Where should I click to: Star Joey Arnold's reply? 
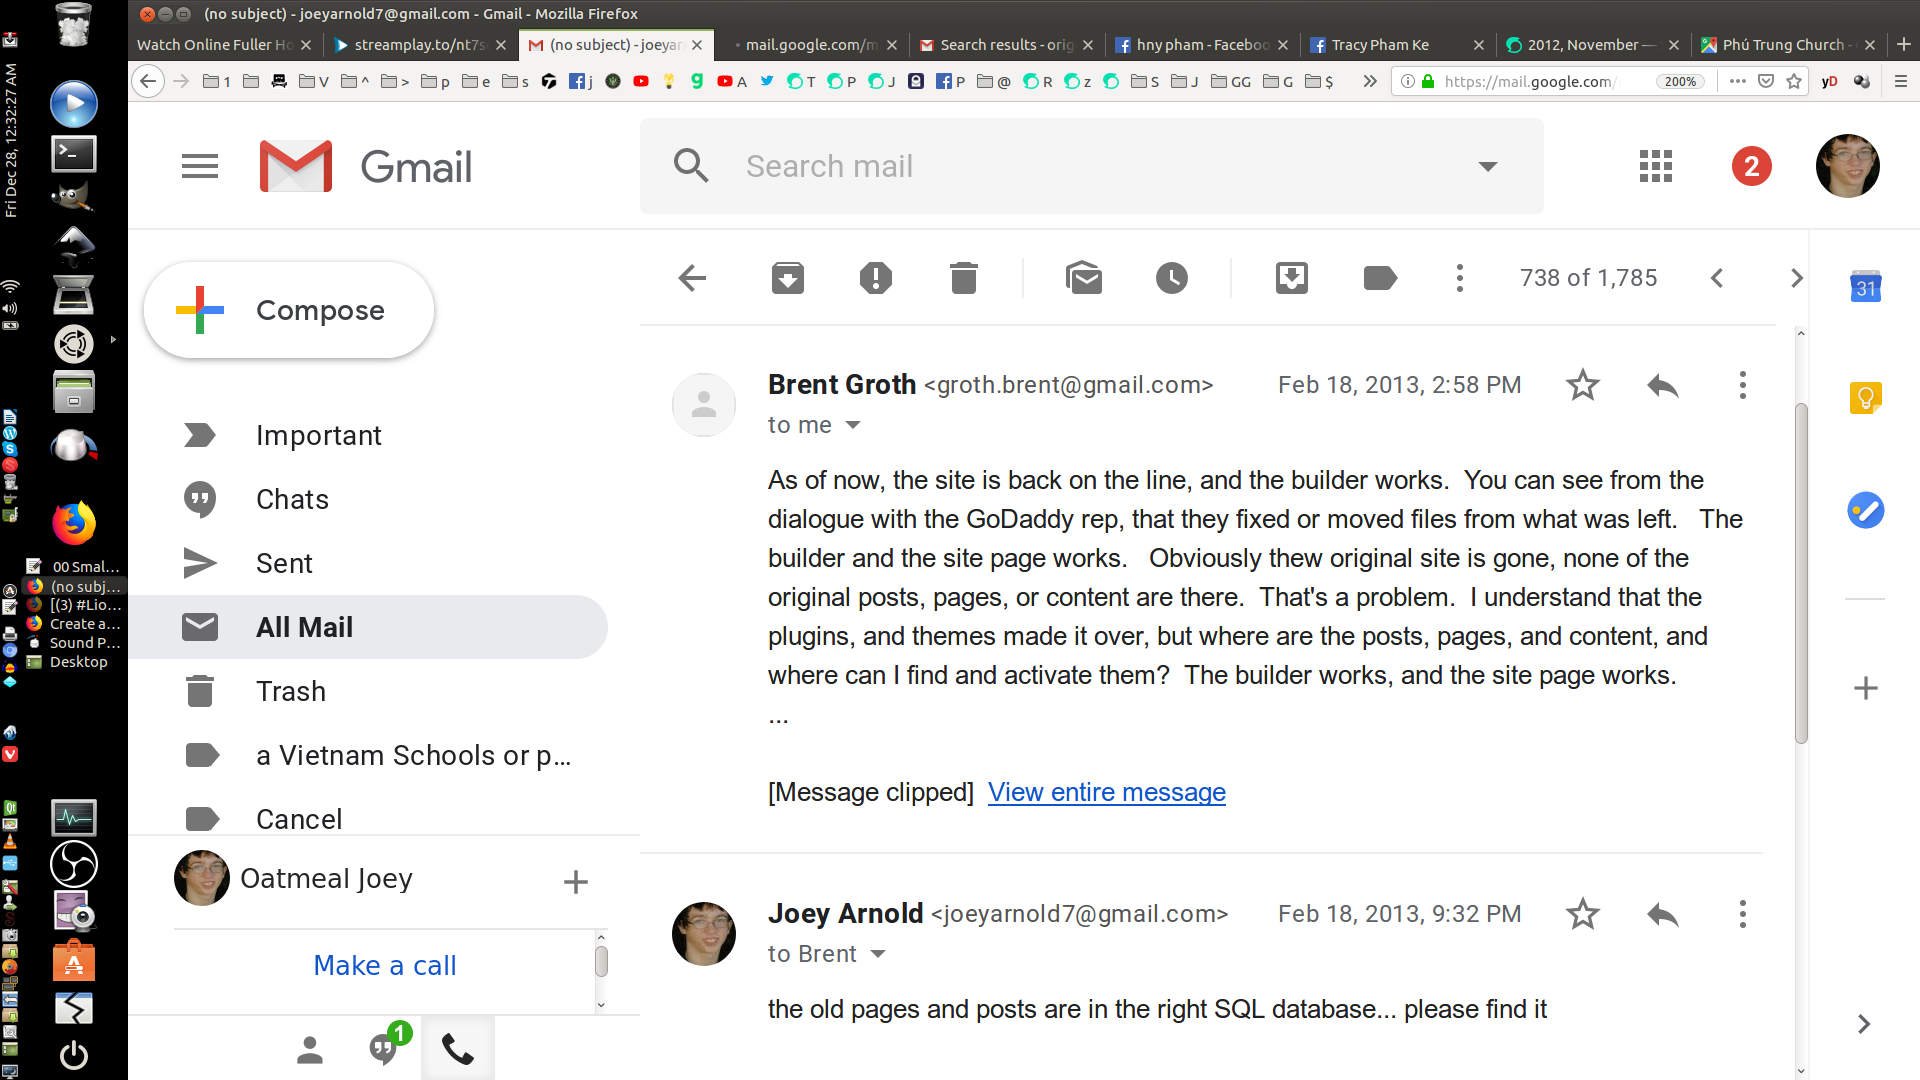point(1582,913)
